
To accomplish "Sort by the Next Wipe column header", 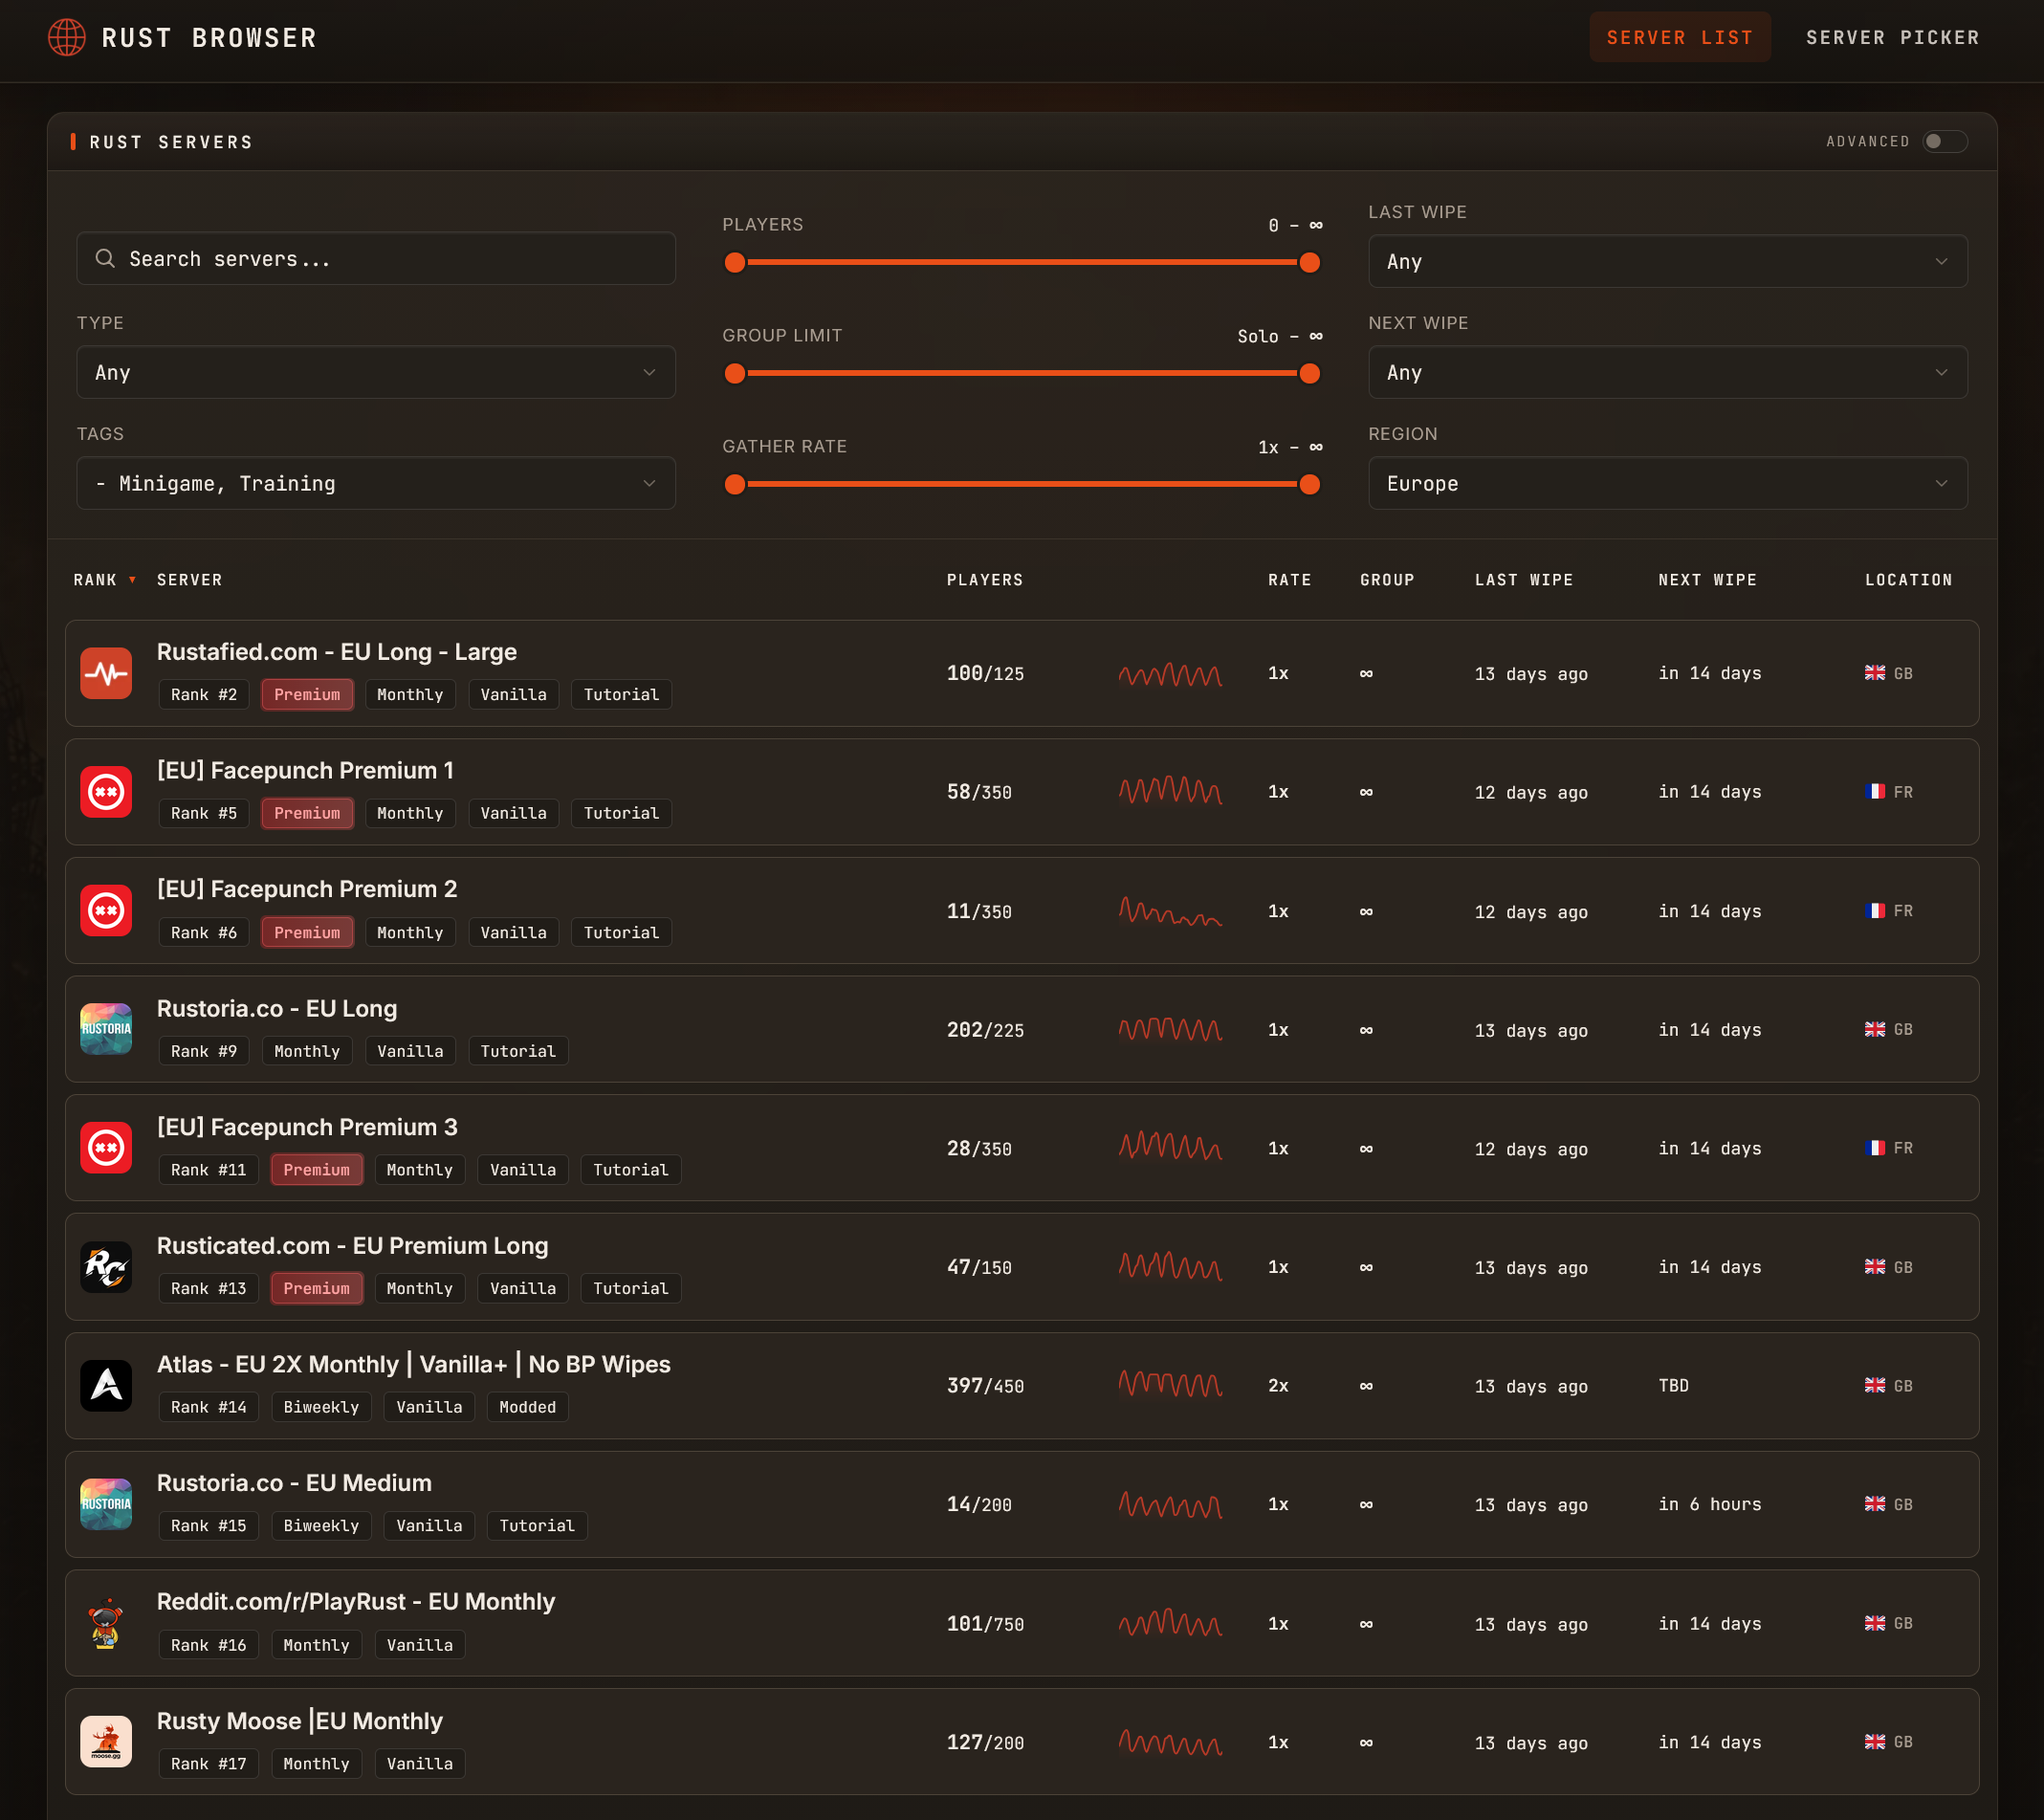I will click(1707, 580).
